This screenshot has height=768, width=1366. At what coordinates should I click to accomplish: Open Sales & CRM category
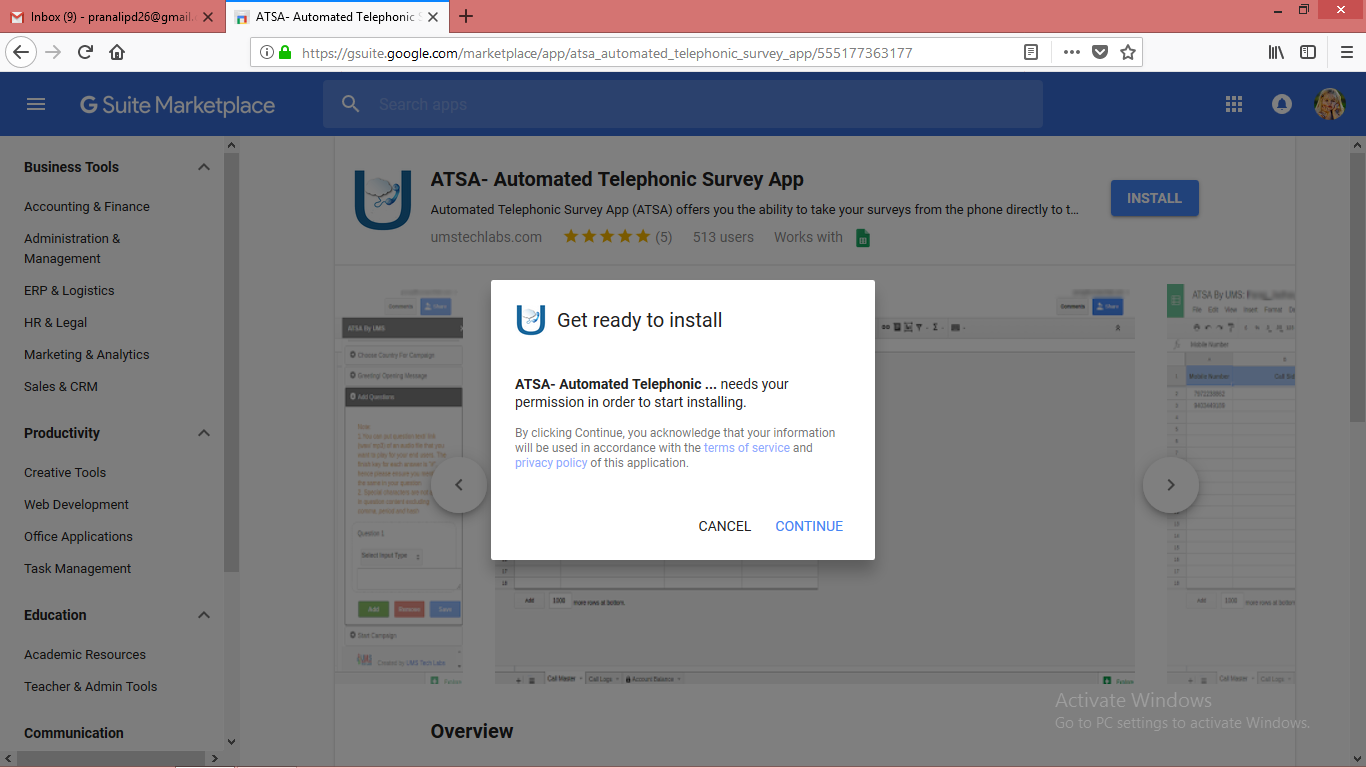point(61,387)
